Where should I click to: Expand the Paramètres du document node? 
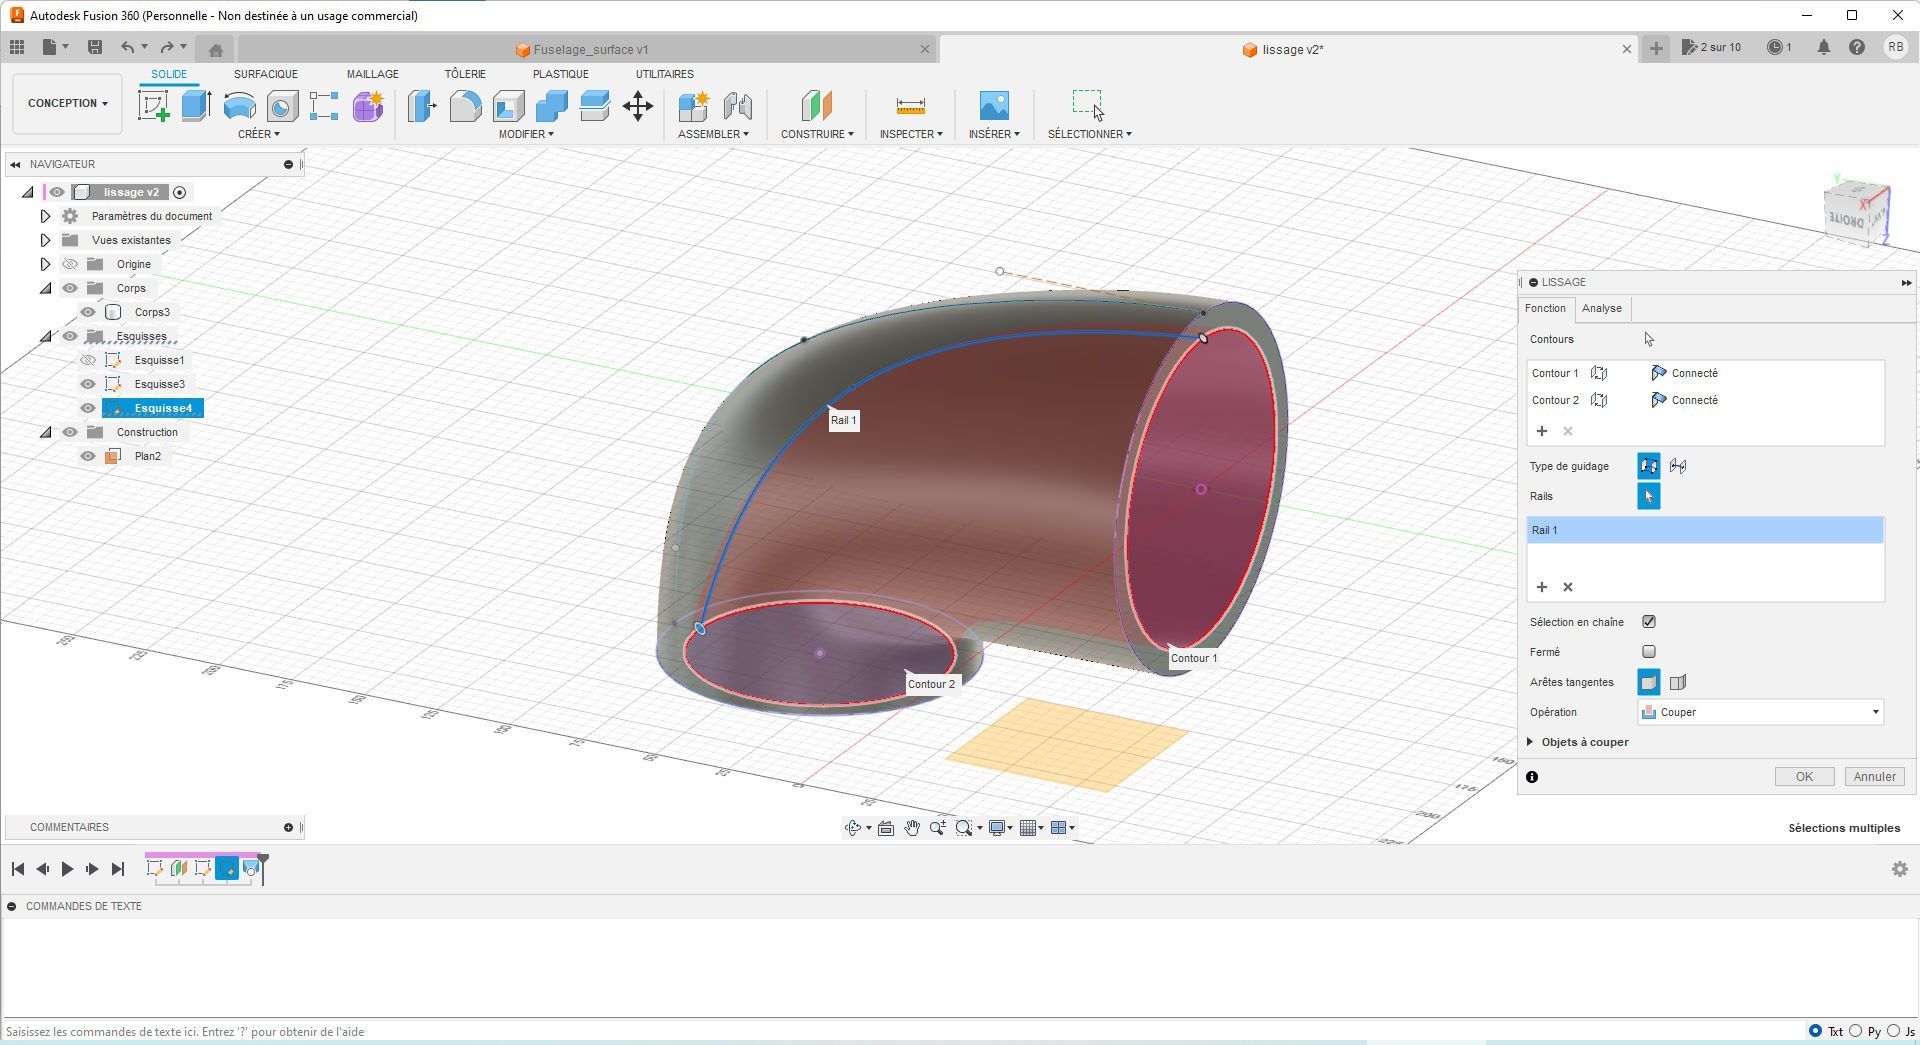[45, 216]
